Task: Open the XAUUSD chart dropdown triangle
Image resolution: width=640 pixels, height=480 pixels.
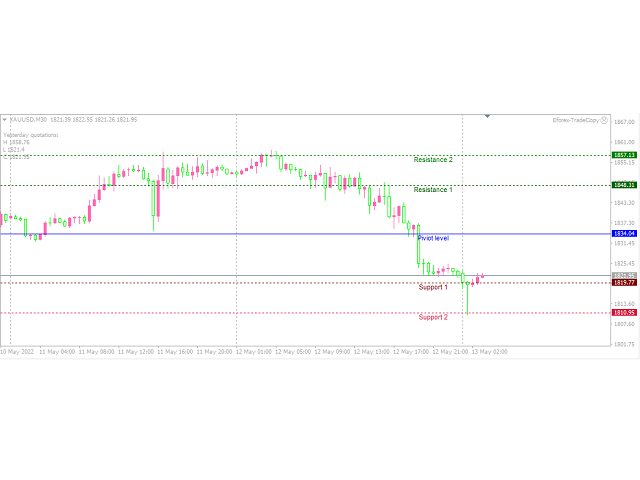Action: [4, 120]
